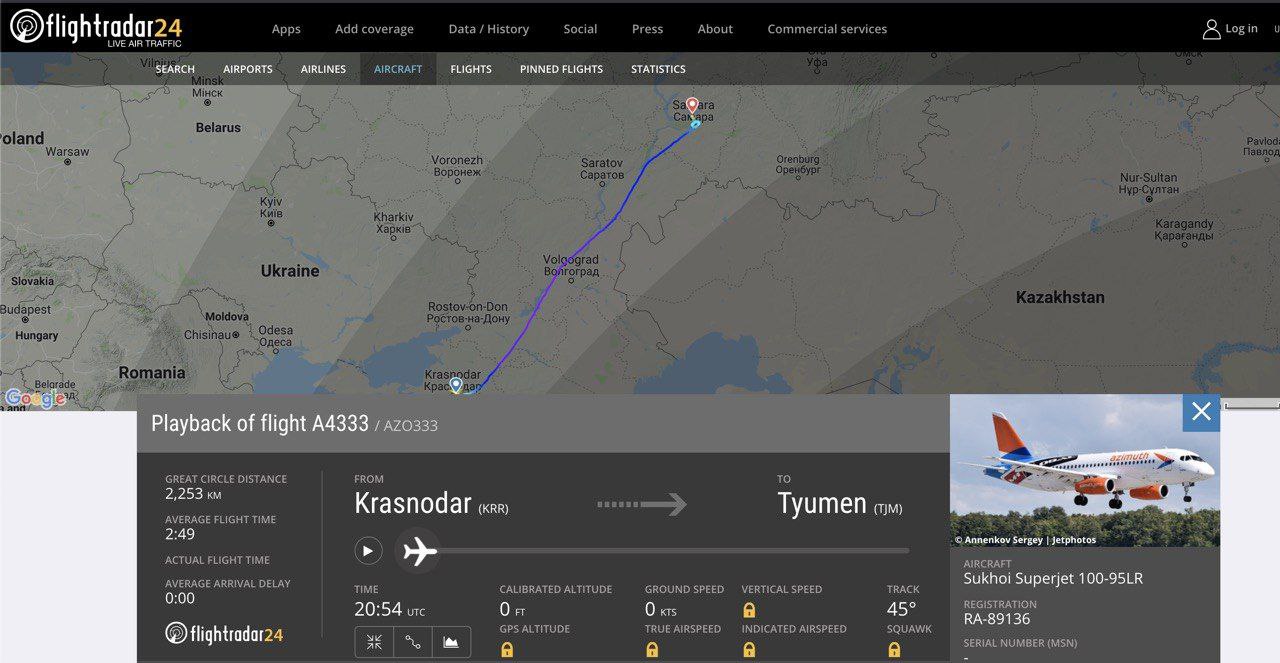
Task: Show the altitude graph chart icon
Action: pos(451,642)
